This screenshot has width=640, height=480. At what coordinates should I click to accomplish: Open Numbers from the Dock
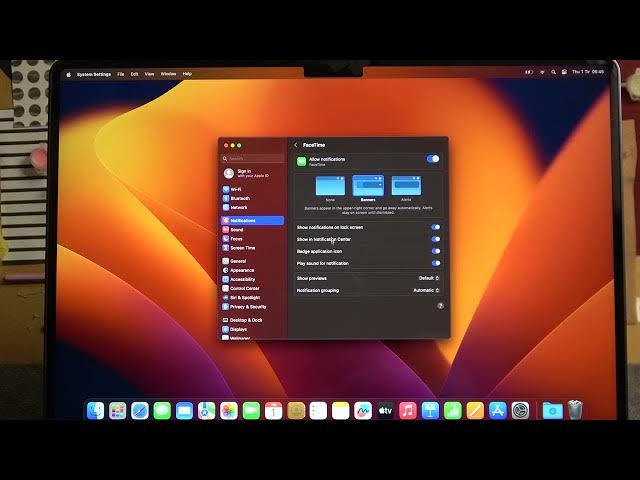(x=452, y=410)
